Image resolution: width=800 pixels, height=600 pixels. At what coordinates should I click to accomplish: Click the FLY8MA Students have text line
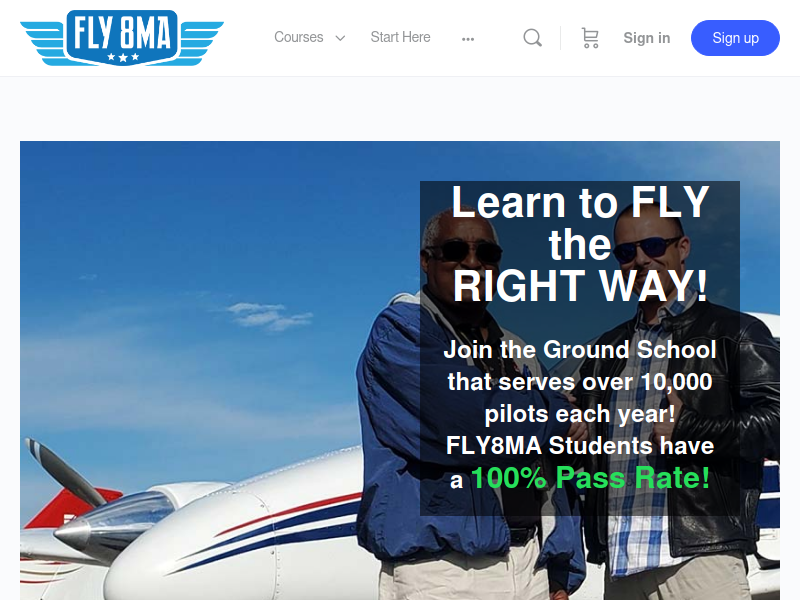tap(580, 445)
